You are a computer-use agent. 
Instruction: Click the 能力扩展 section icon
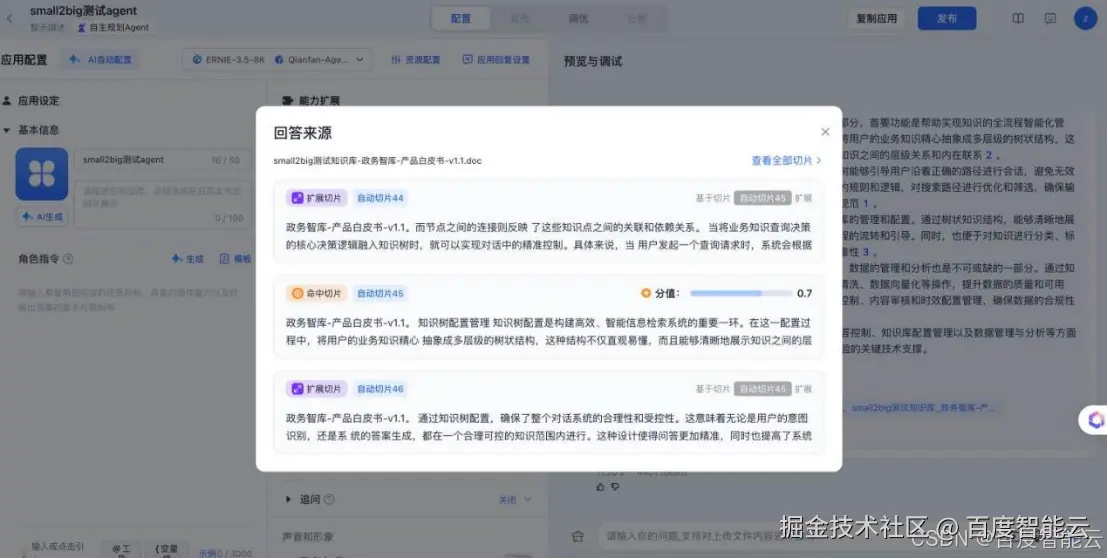288,101
